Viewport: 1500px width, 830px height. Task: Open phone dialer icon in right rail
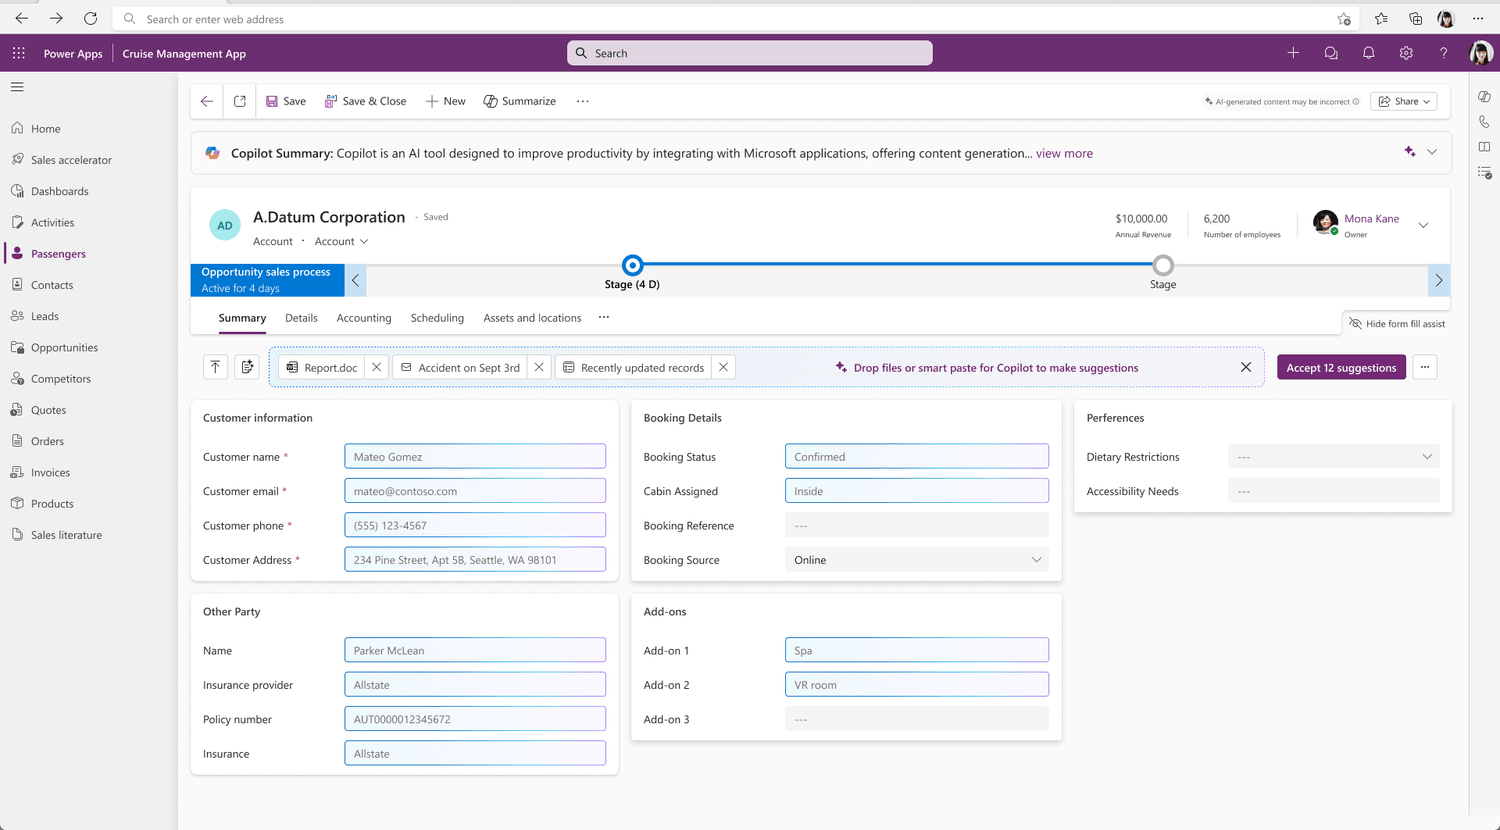pyautogui.click(x=1485, y=122)
